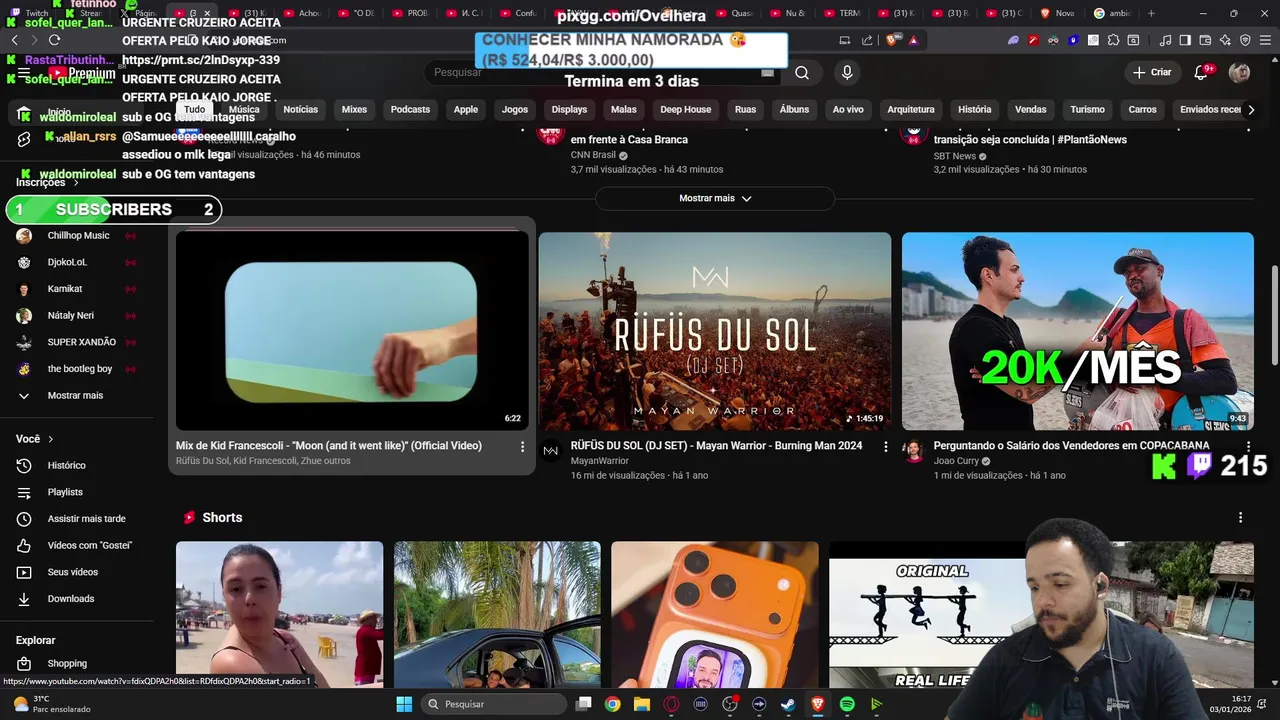Select the Turismo chip
Viewport: 1280px width, 720px height.
coord(1087,109)
